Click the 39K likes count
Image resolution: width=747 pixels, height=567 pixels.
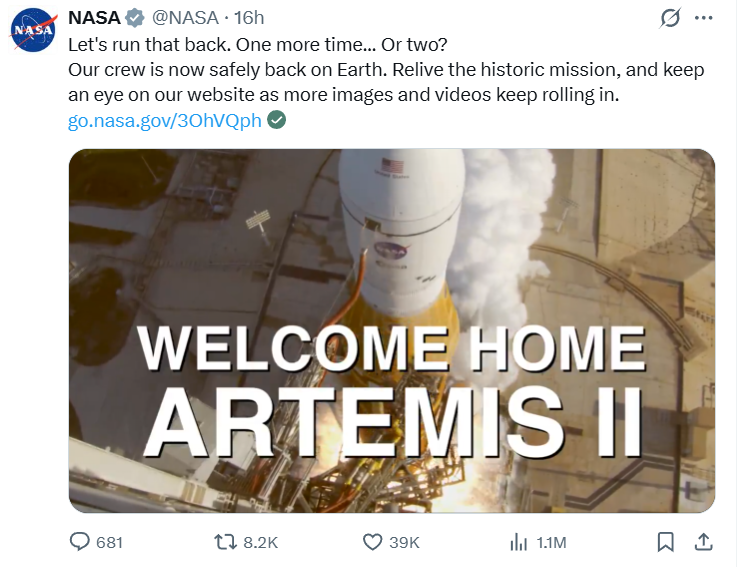click(404, 543)
